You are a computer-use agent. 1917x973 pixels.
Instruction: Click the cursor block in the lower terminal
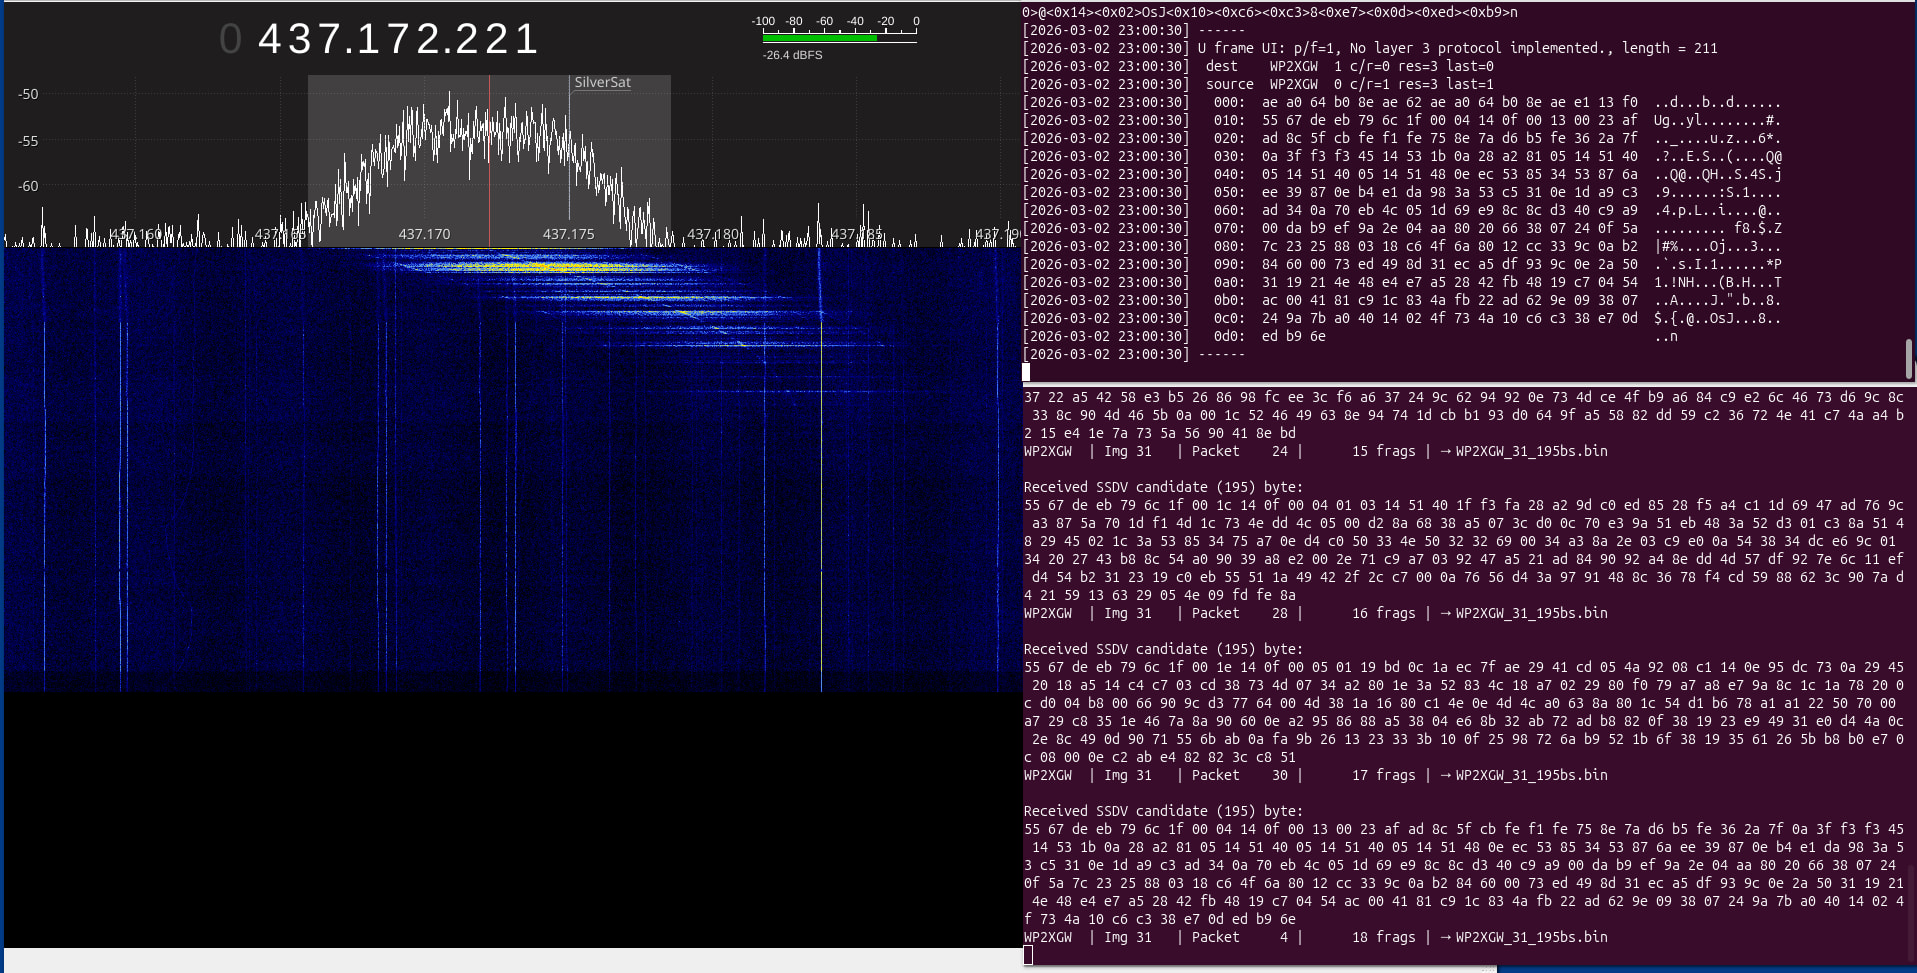click(1028, 955)
